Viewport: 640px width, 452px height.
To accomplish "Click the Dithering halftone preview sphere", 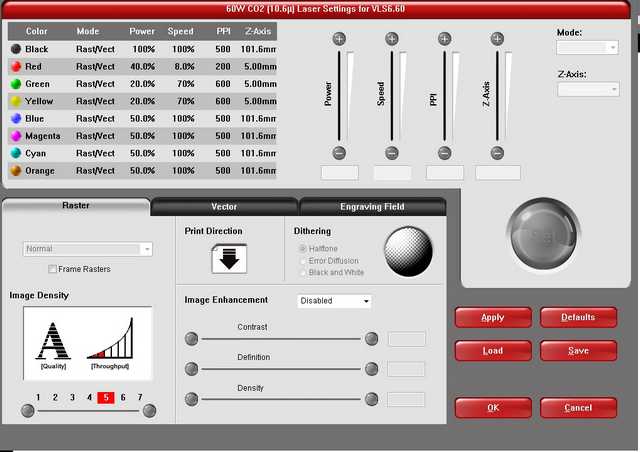I will pyautogui.click(x=408, y=252).
